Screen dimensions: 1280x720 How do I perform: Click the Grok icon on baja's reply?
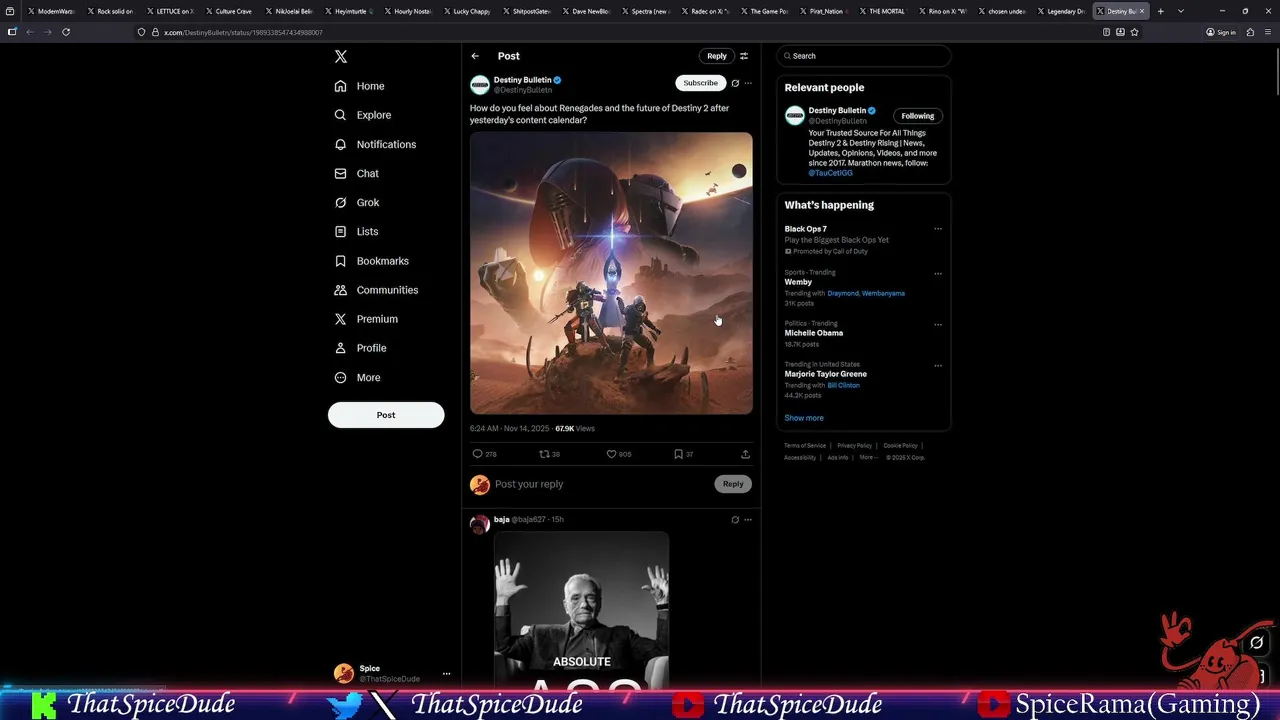(735, 520)
